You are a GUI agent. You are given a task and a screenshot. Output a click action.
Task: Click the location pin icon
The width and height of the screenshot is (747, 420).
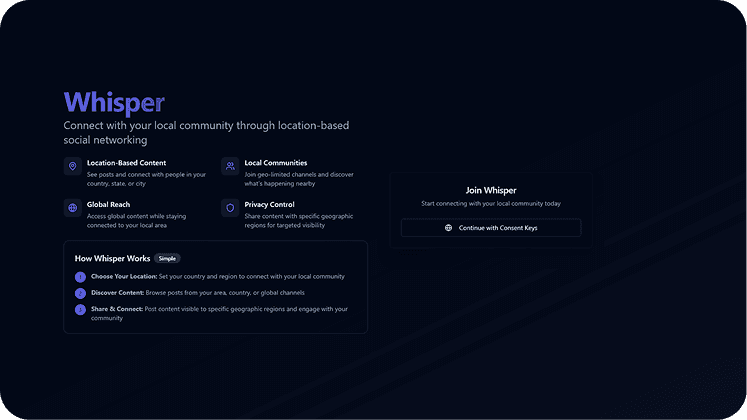[x=72, y=166]
